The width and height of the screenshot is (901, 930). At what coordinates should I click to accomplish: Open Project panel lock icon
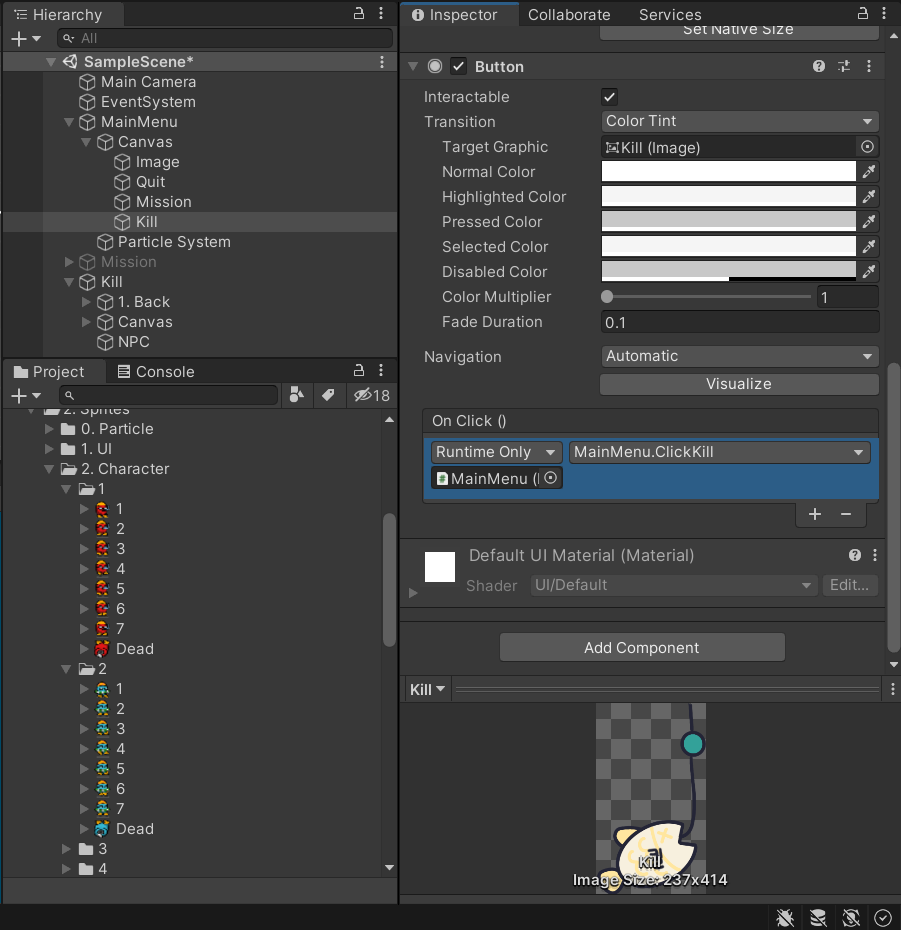[x=359, y=371]
